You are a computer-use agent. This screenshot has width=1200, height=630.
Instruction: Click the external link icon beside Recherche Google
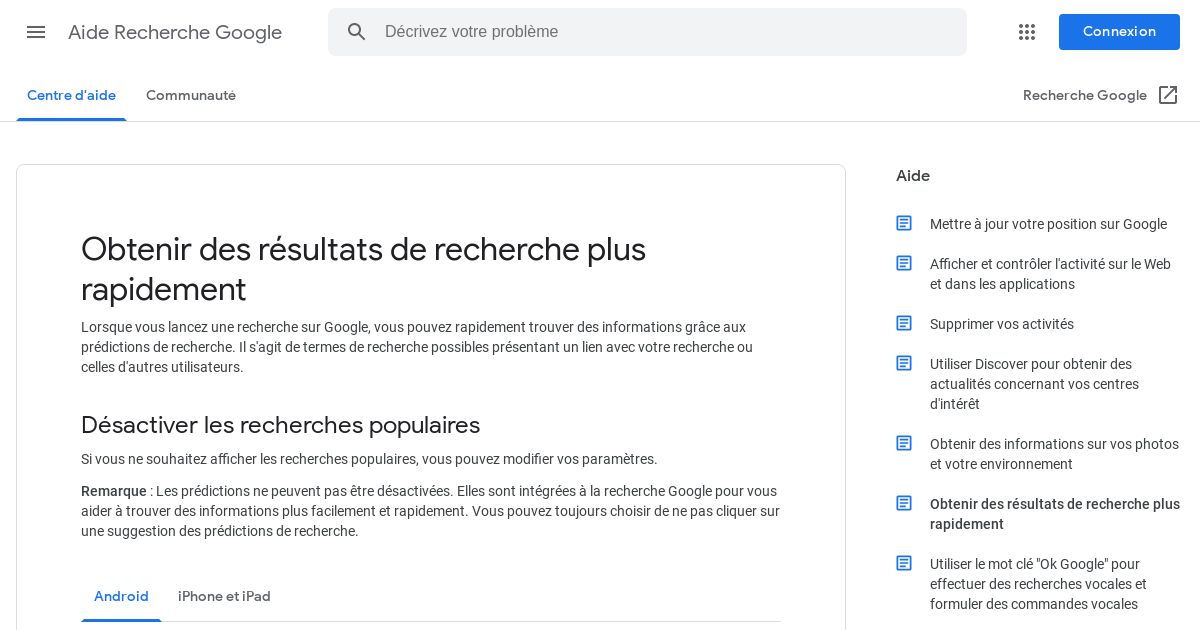[1168, 95]
